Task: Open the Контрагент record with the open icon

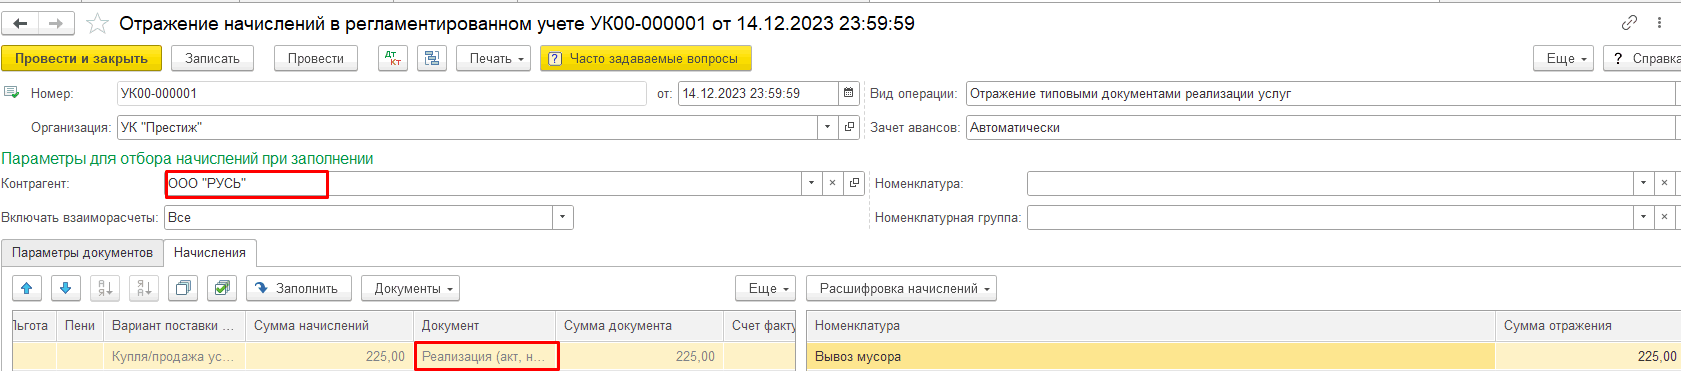Action: 854,183
